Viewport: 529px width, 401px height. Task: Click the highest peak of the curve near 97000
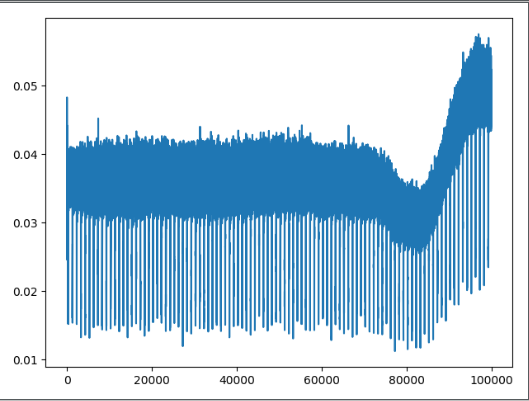(478, 35)
